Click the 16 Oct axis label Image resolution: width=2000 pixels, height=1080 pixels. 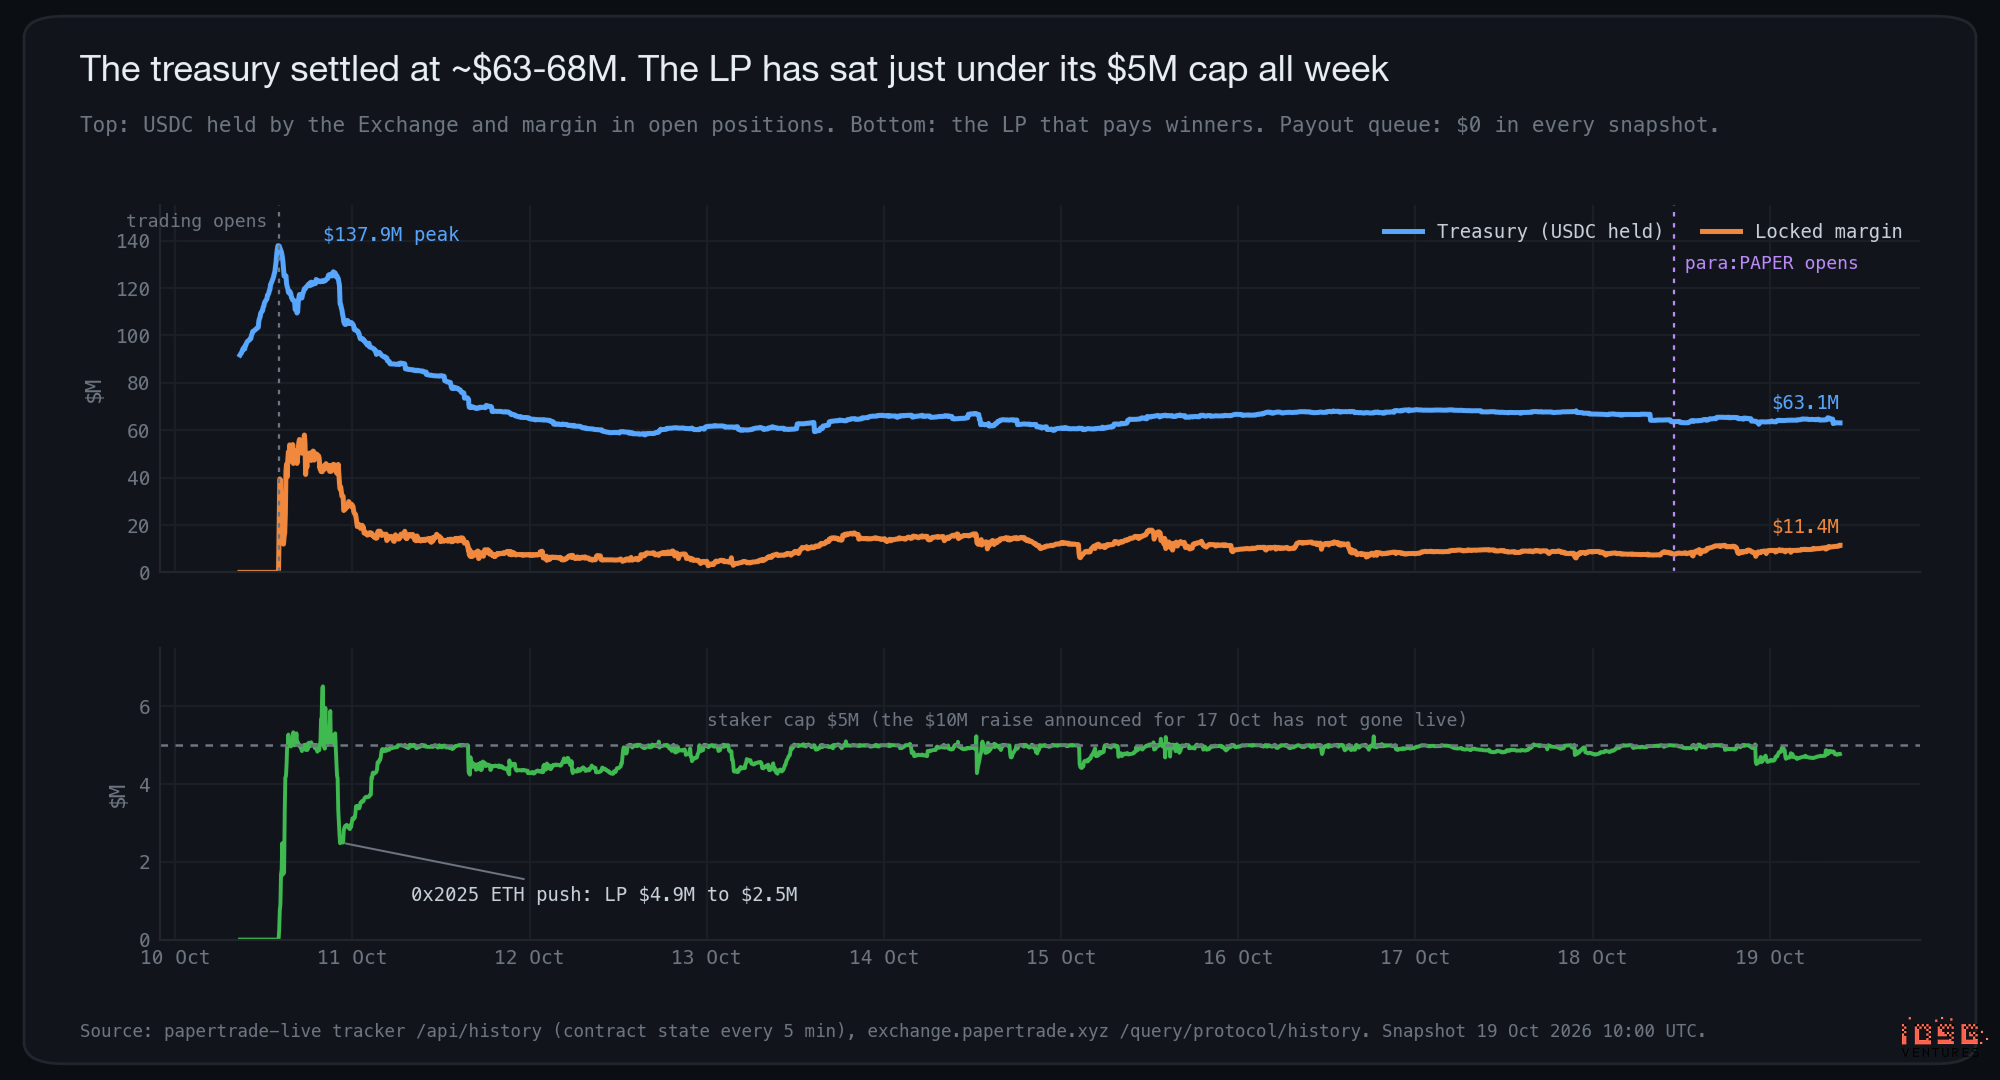tap(1238, 957)
